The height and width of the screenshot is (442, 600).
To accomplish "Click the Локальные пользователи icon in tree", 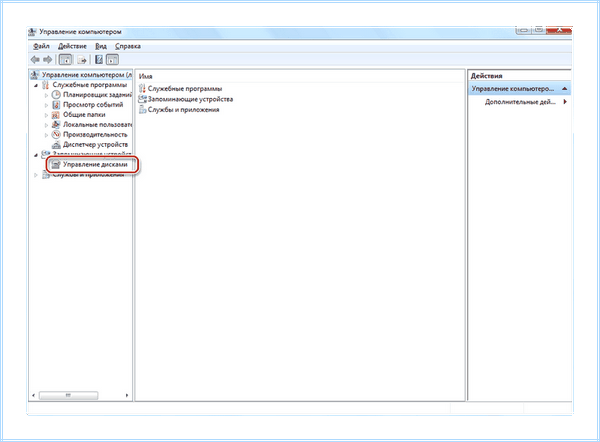I will tap(56, 124).
